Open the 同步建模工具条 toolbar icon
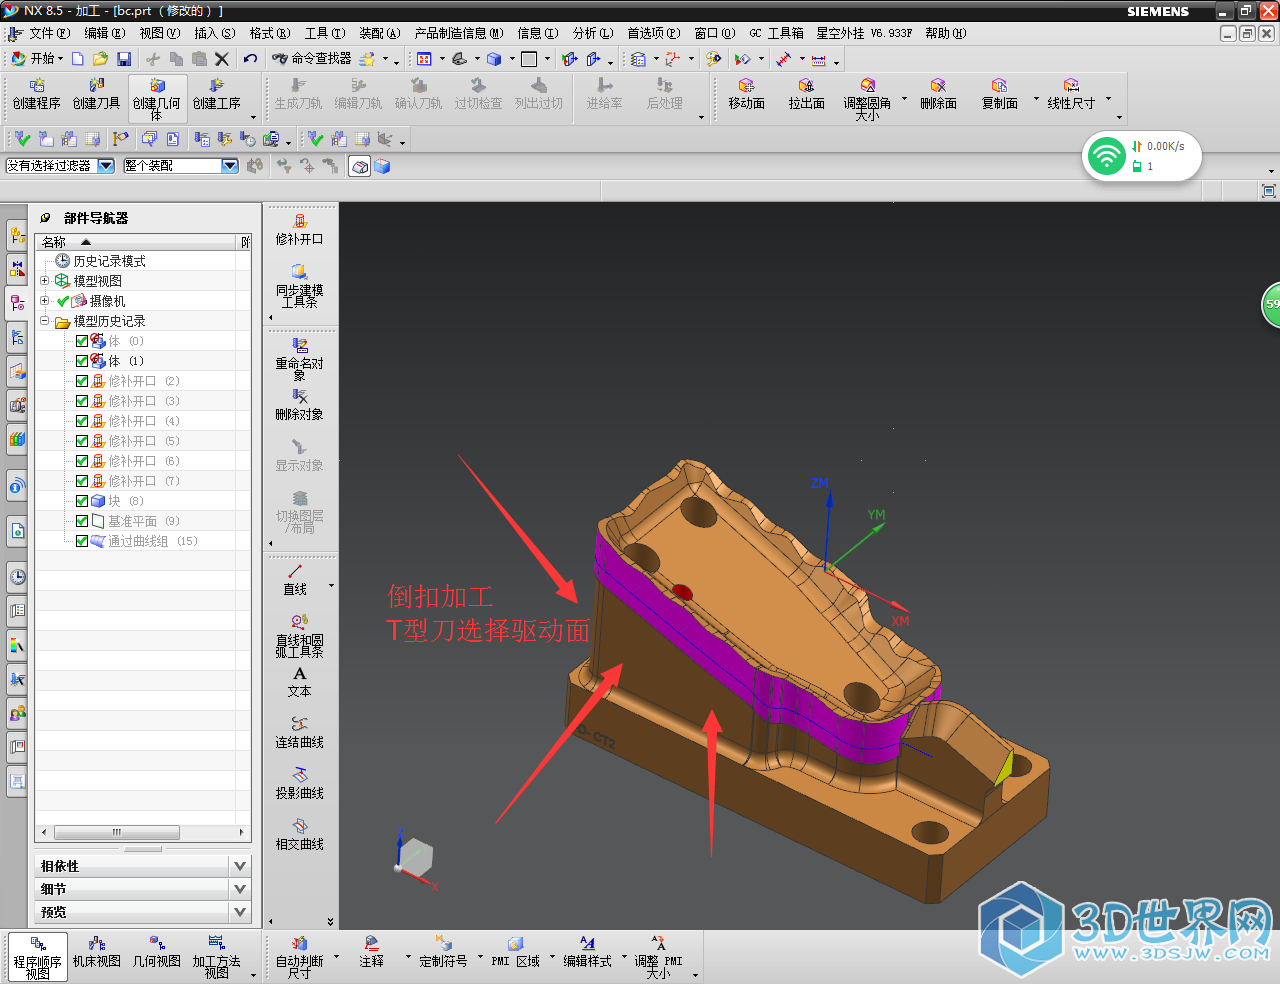This screenshot has height=984, width=1280. point(299,286)
